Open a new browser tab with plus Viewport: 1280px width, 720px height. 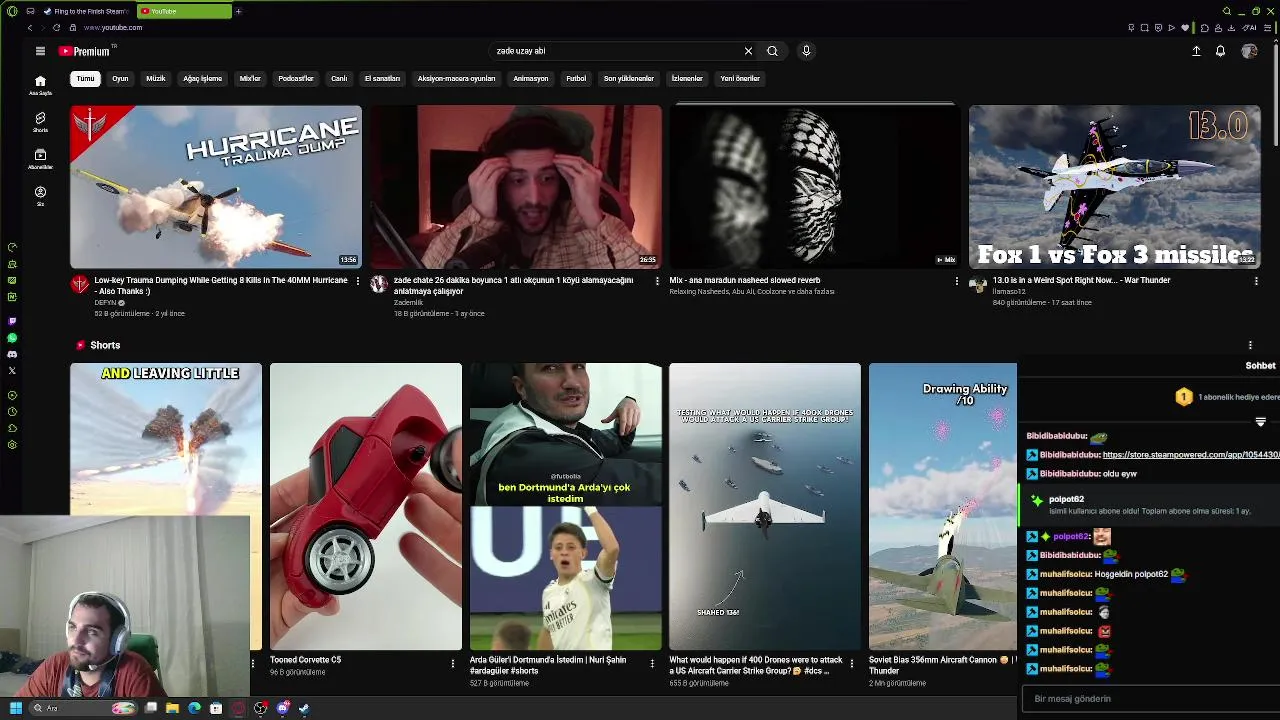tap(238, 11)
